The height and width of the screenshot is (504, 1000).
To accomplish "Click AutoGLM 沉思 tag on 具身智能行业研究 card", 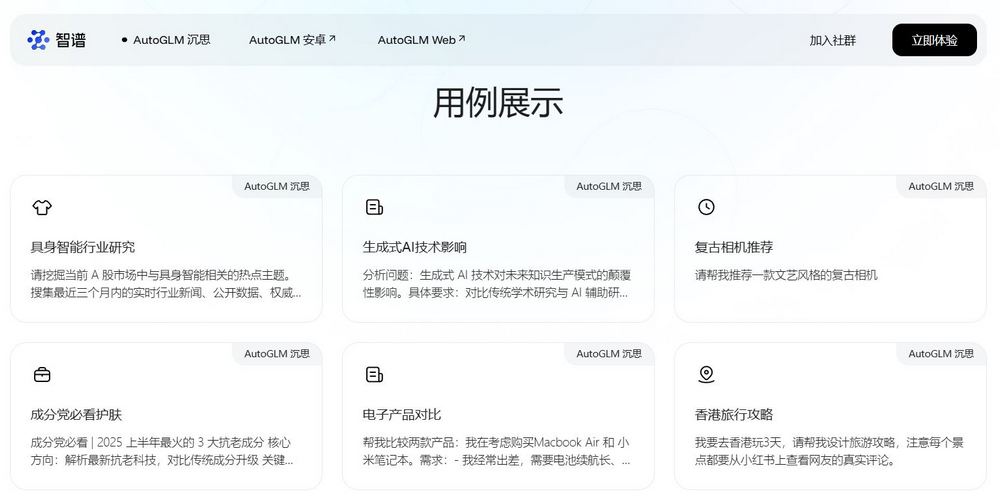I will [x=277, y=186].
